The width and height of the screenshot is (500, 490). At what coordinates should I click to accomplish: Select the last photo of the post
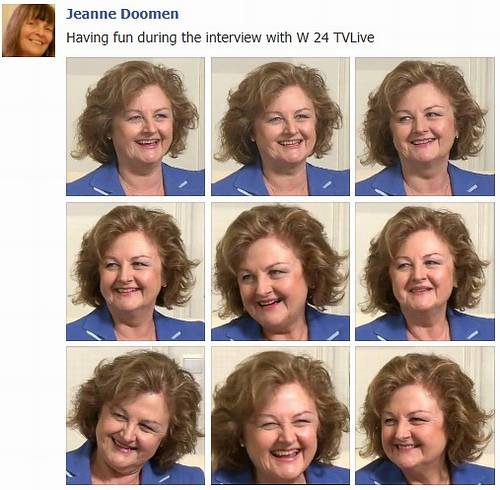point(425,415)
